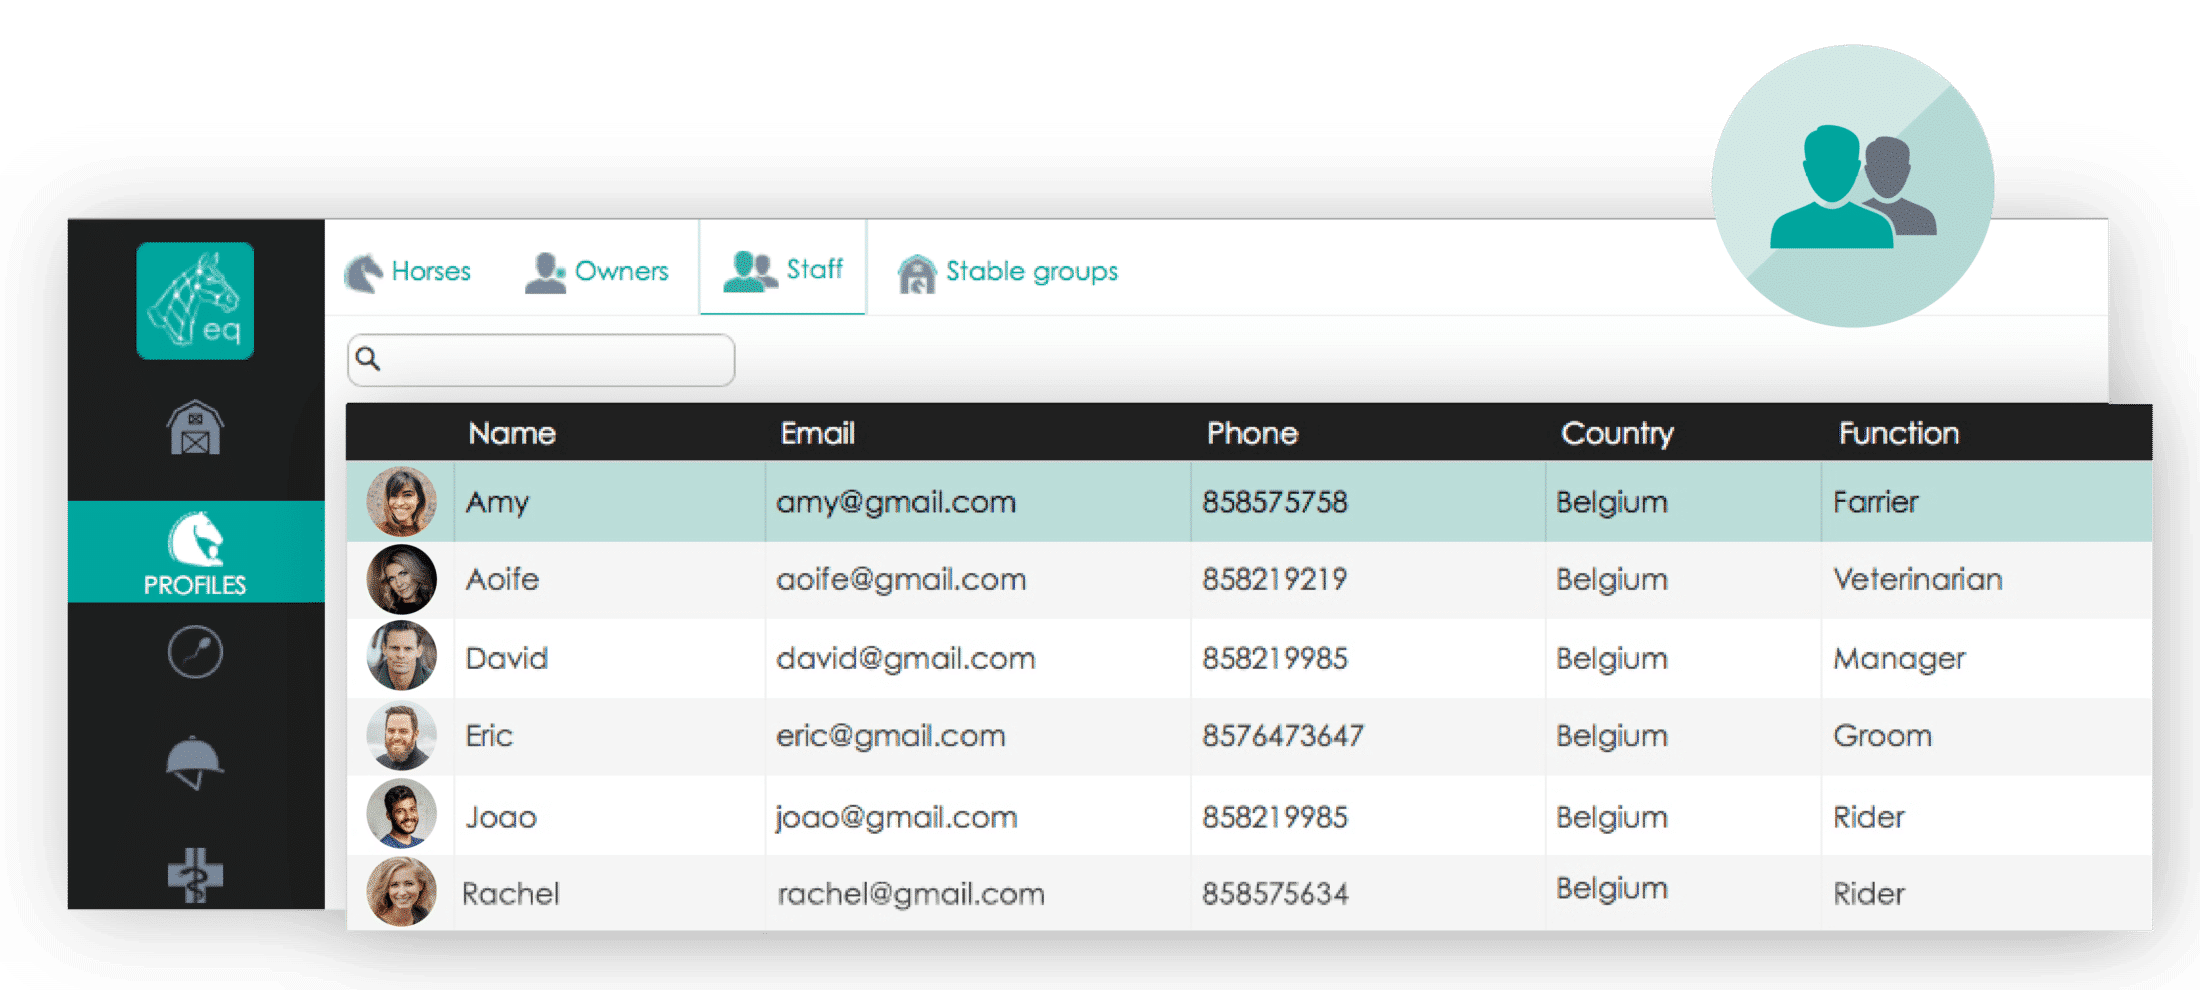The image size is (2200, 990).
Task: Sort by the Function column header
Action: click(x=1899, y=433)
